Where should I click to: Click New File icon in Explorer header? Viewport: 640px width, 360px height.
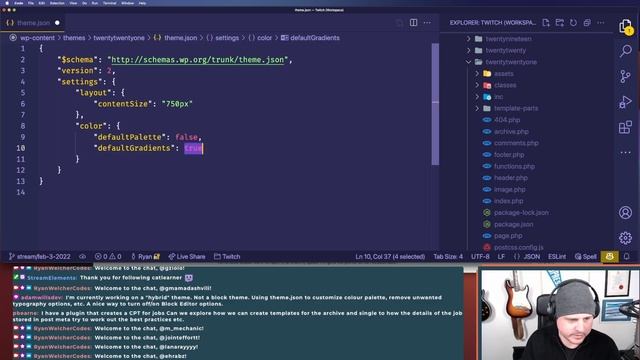[x=546, y=23]
